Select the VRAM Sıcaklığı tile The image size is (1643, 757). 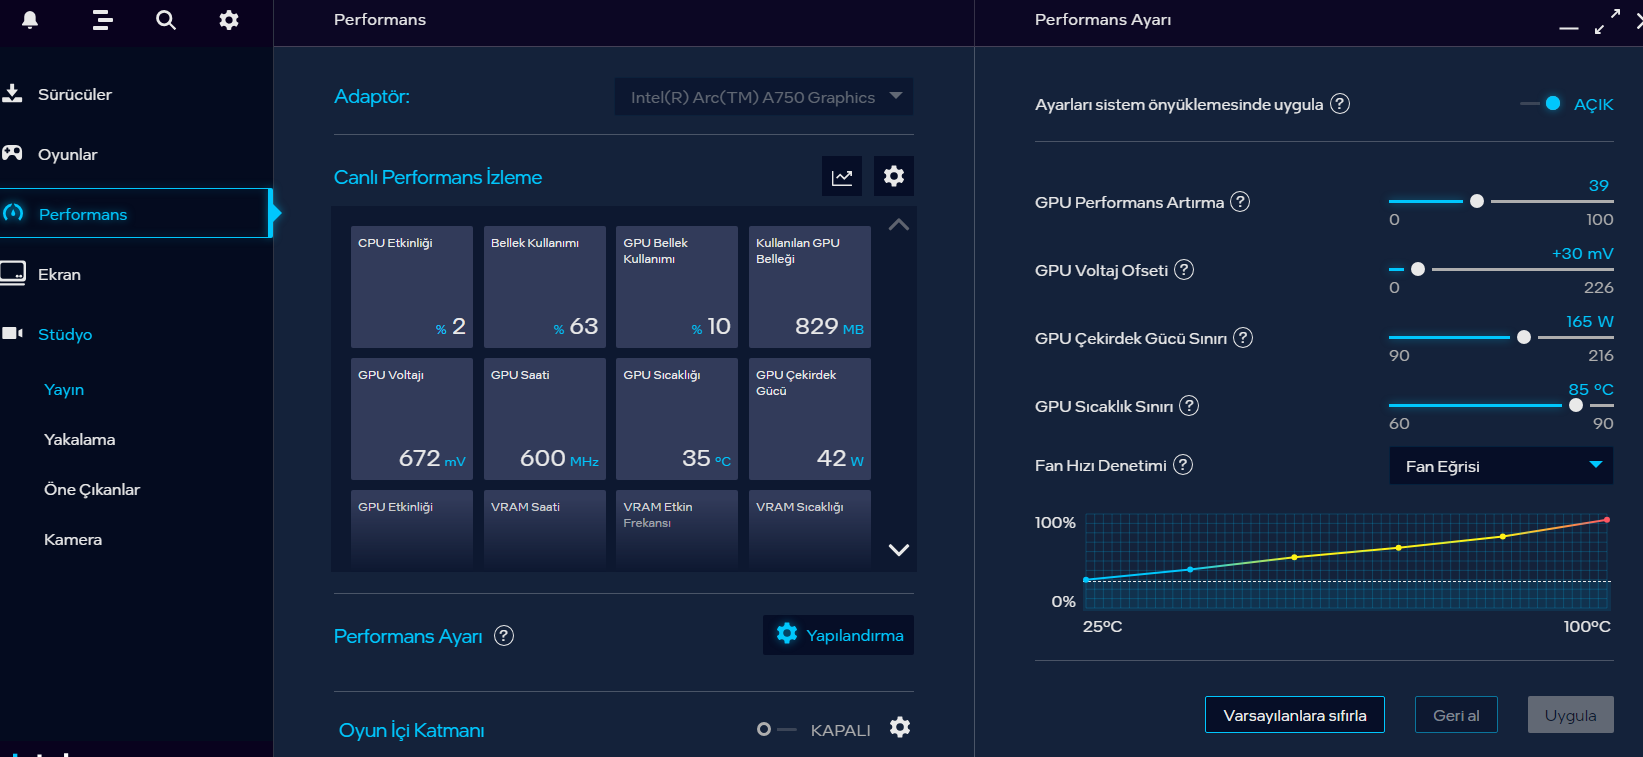point(810,530)
